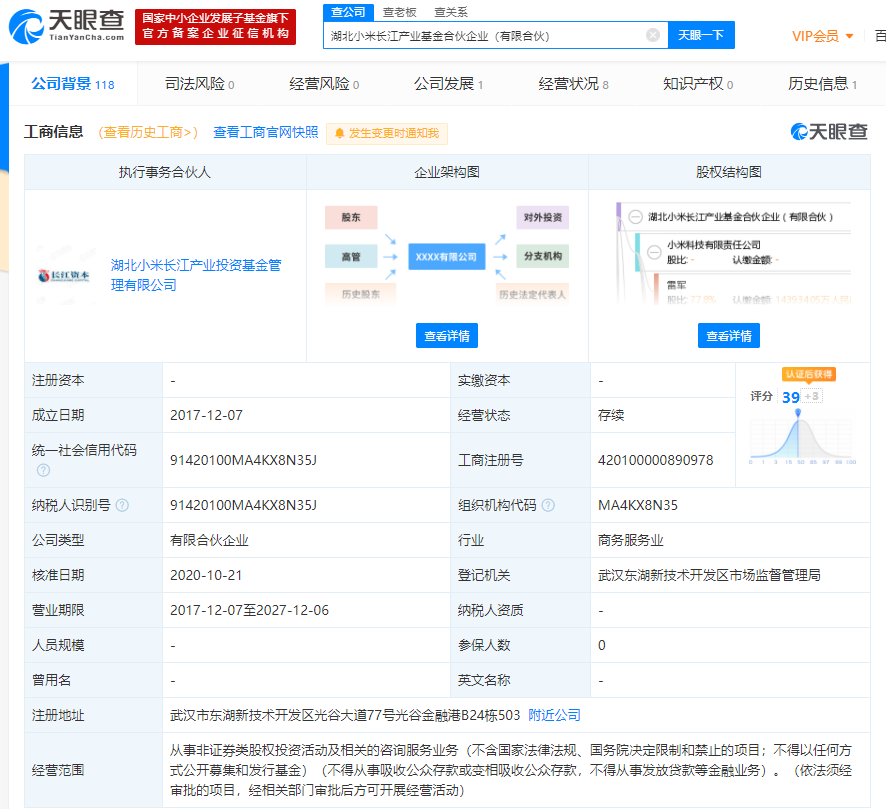
Task: Click the score distribution curve chart
Action: tap(801, 436)
